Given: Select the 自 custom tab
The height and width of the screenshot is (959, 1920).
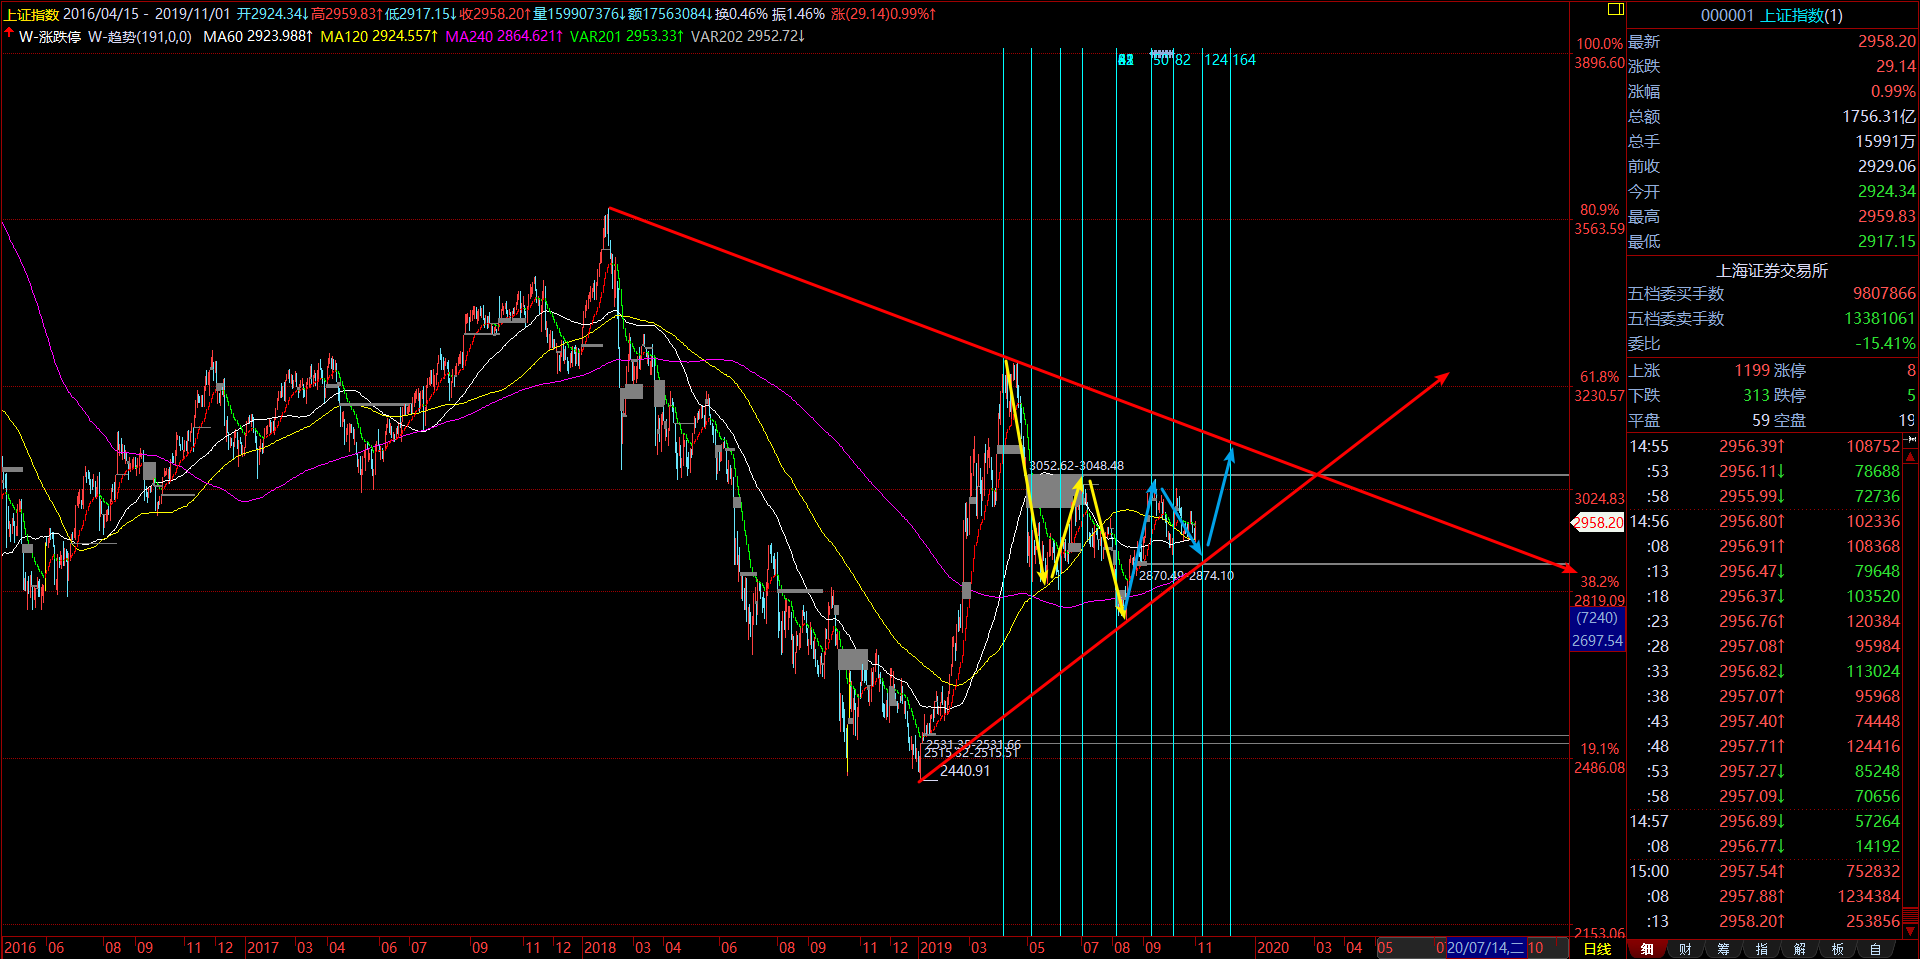Looking at the screenshot, I should click(1875, 949).
